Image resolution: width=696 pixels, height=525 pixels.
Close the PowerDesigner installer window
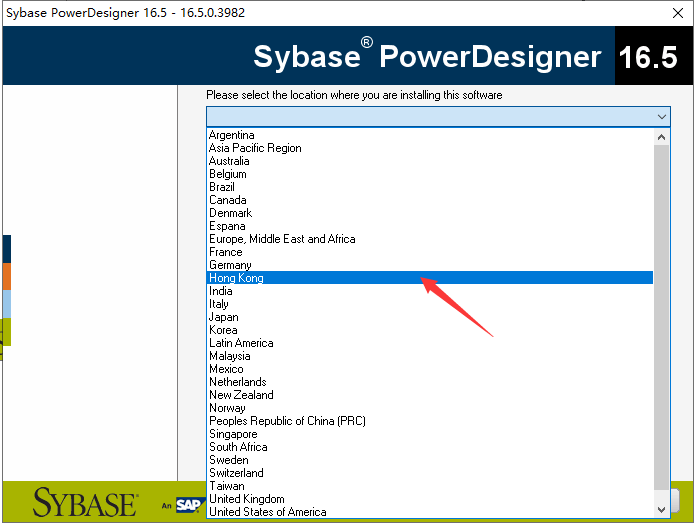pos(678,13)
